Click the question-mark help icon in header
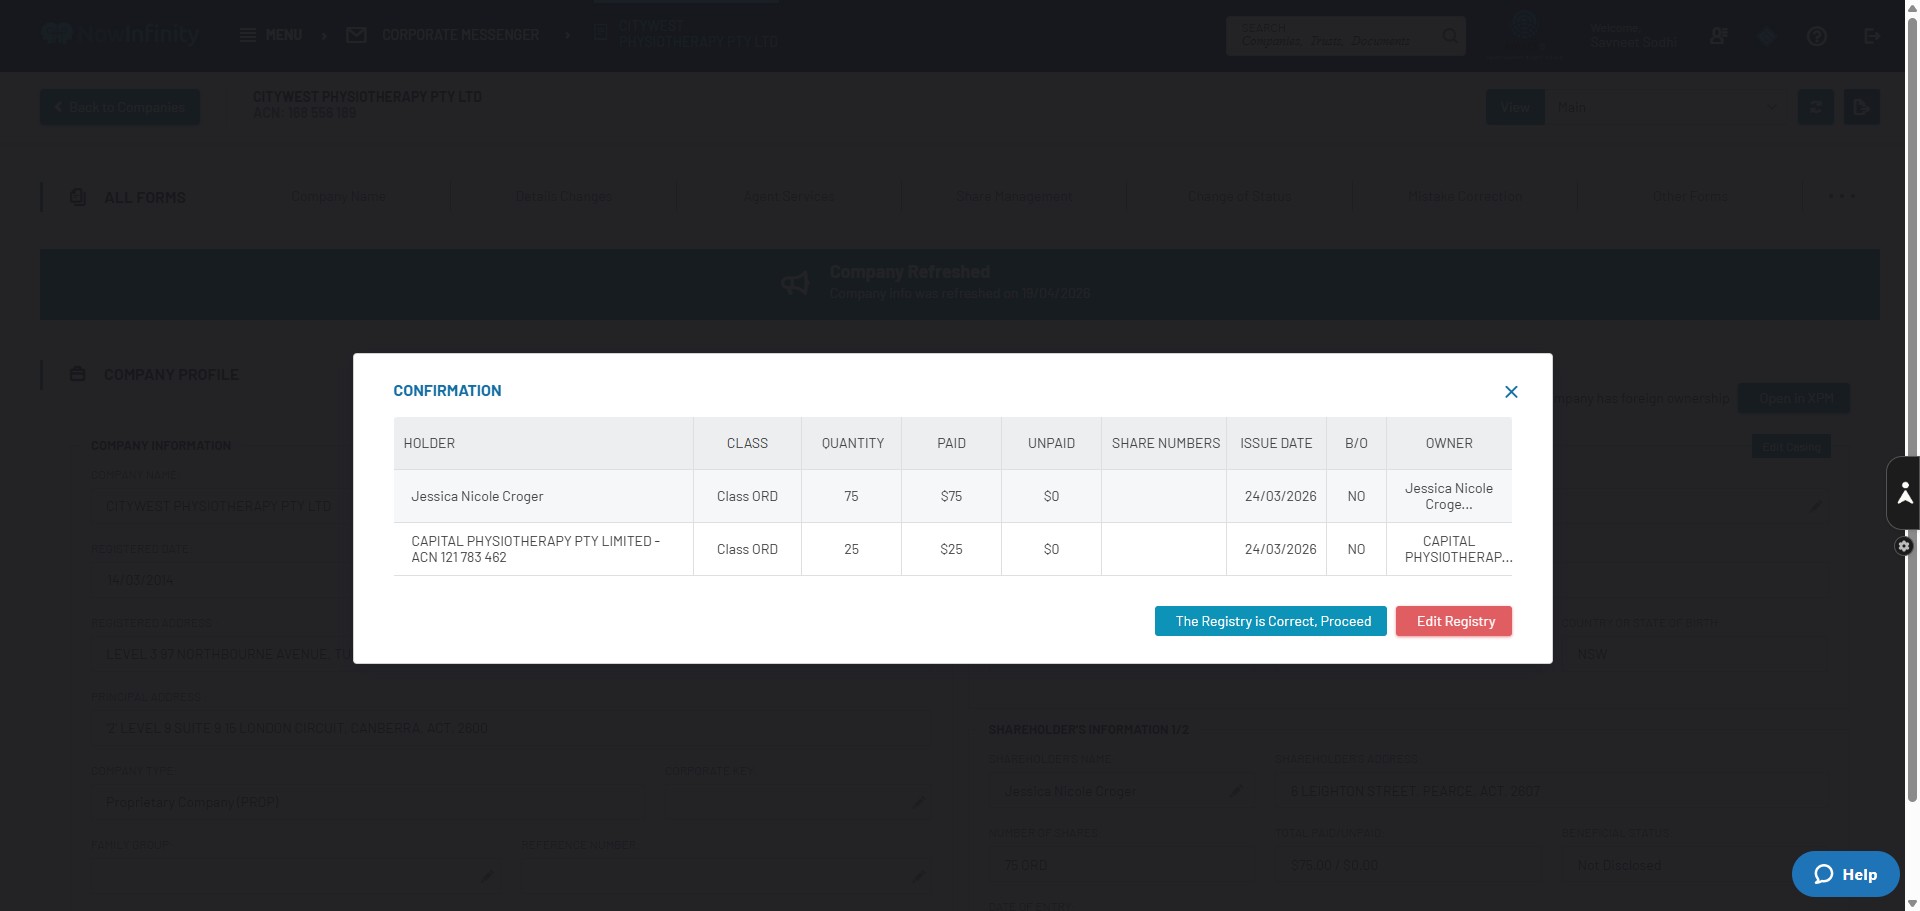Viewport: 1920px width, 911px height. tap(1817, 36)
